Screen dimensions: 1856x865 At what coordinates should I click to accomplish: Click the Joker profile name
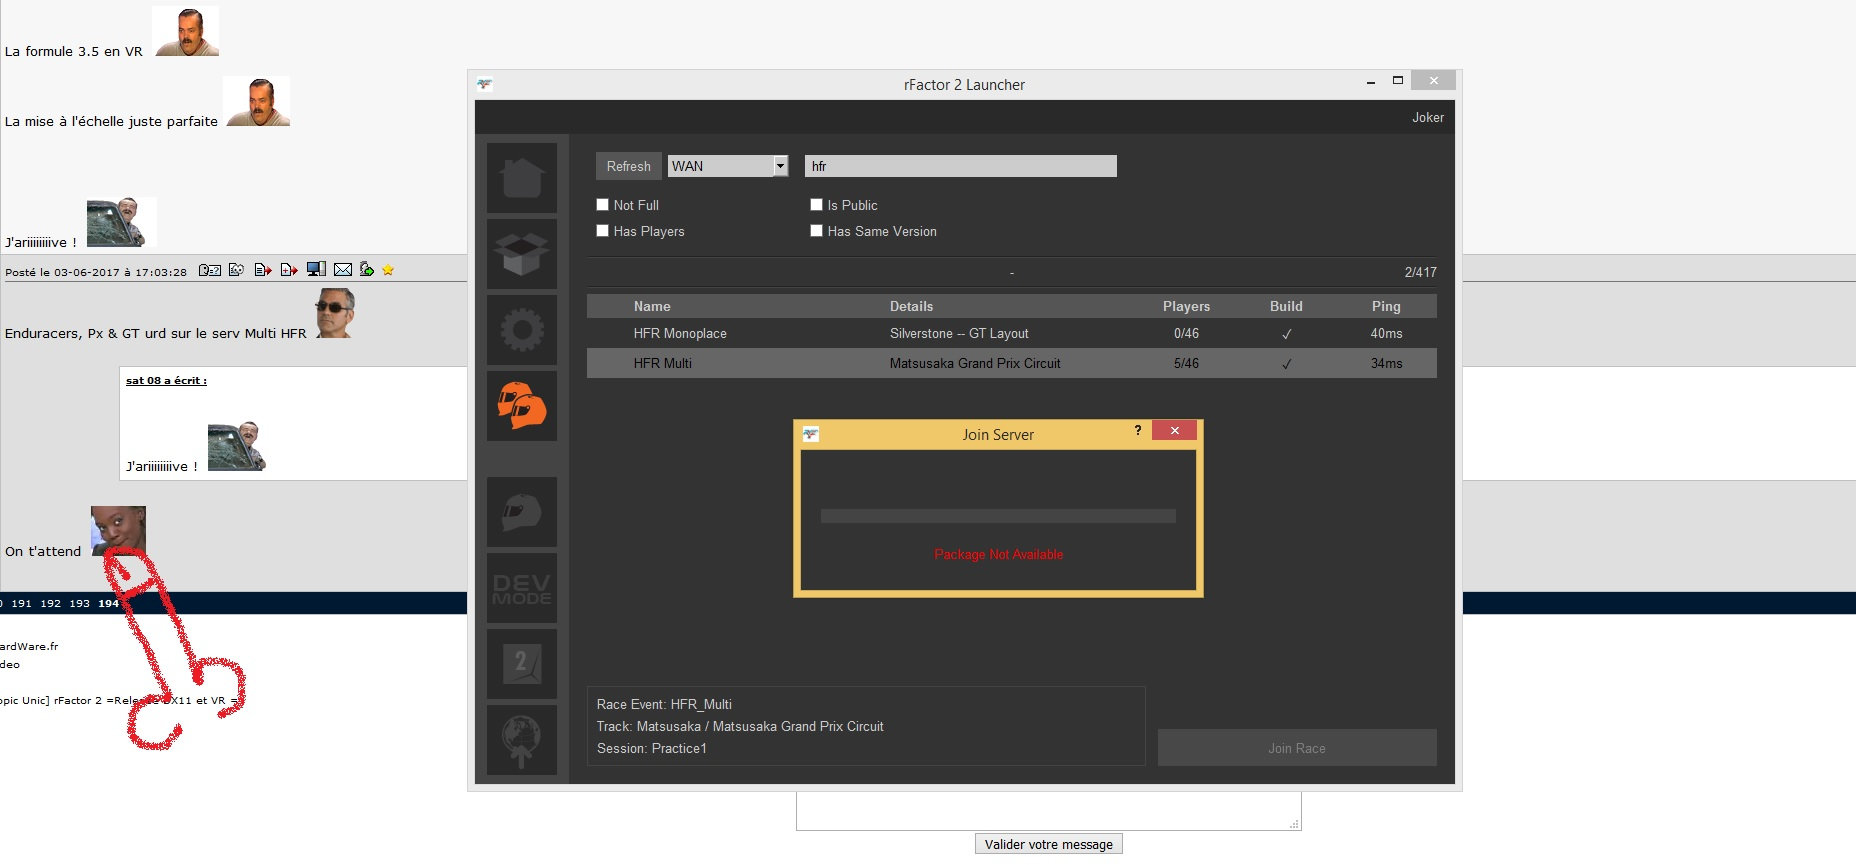coord(1428,117)
